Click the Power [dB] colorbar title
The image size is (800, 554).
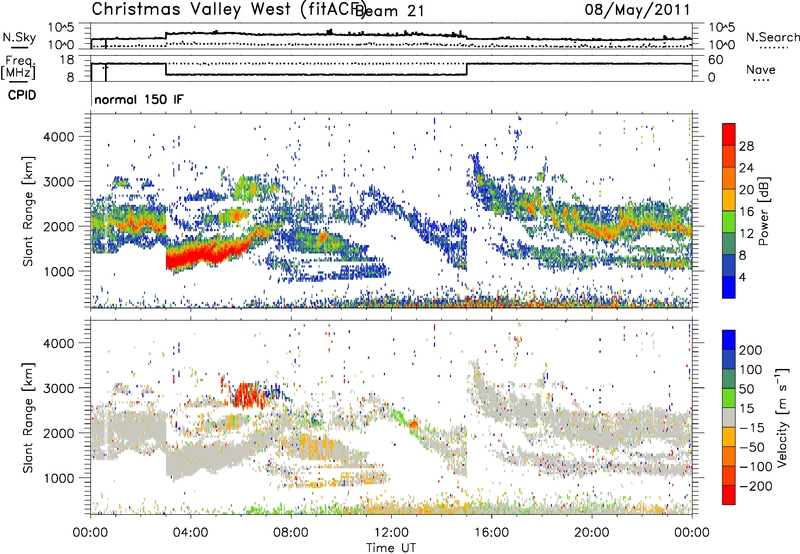764,211
